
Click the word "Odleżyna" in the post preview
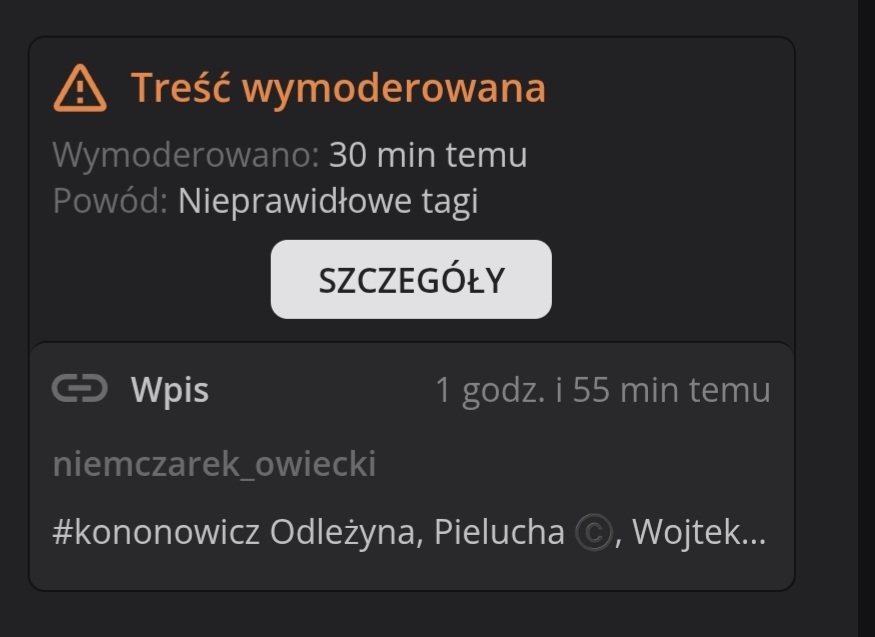click(344, 532)
